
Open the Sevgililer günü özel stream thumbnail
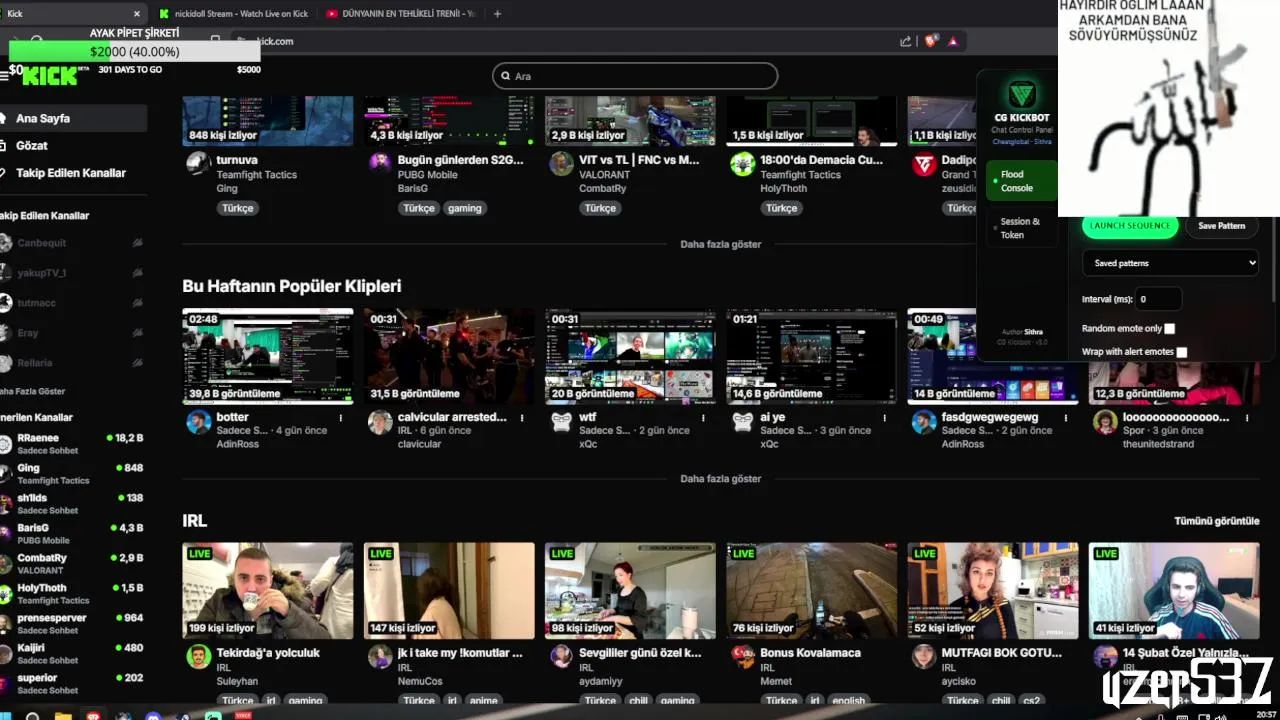[x=630, y=591]
